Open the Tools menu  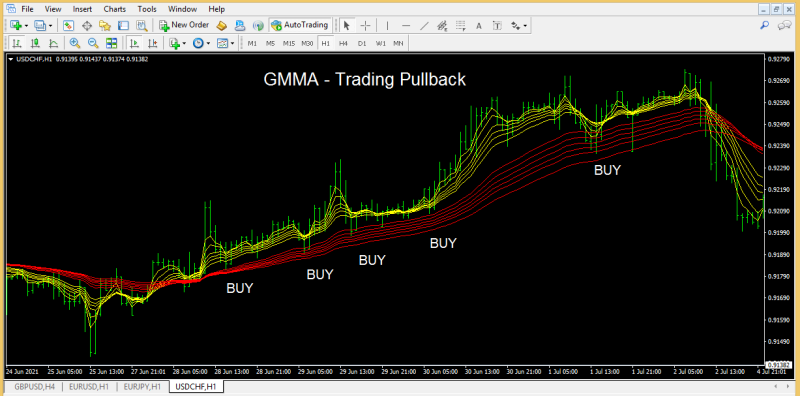coord(147,9)
